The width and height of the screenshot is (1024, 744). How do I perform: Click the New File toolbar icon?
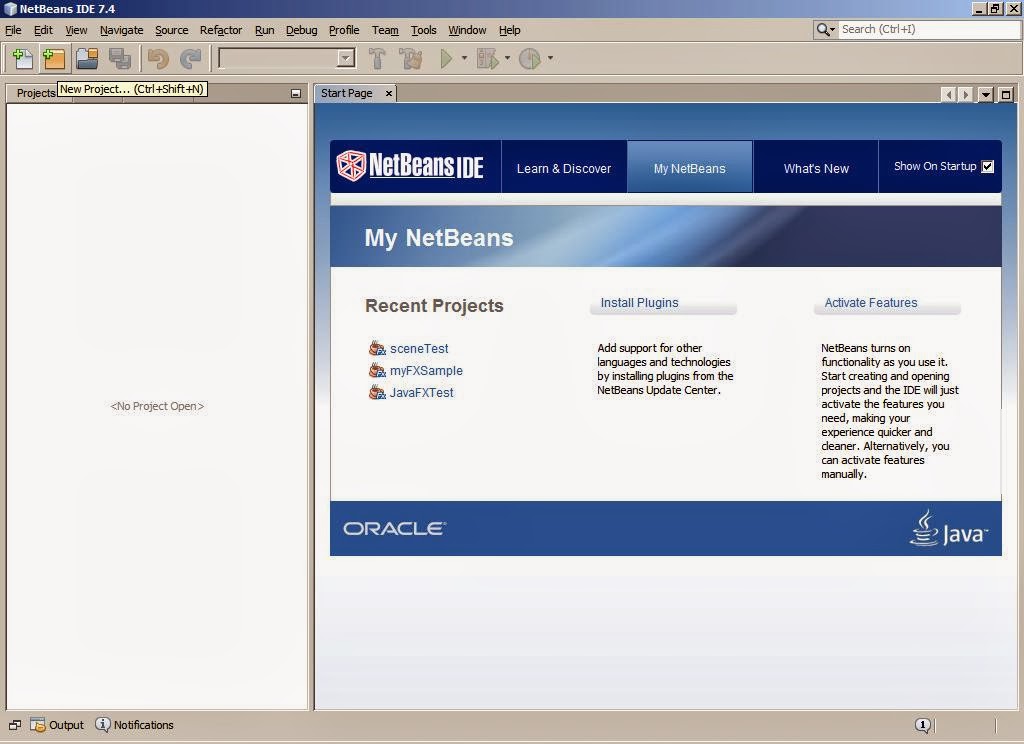pyautogui.click(x=22, y=59)
